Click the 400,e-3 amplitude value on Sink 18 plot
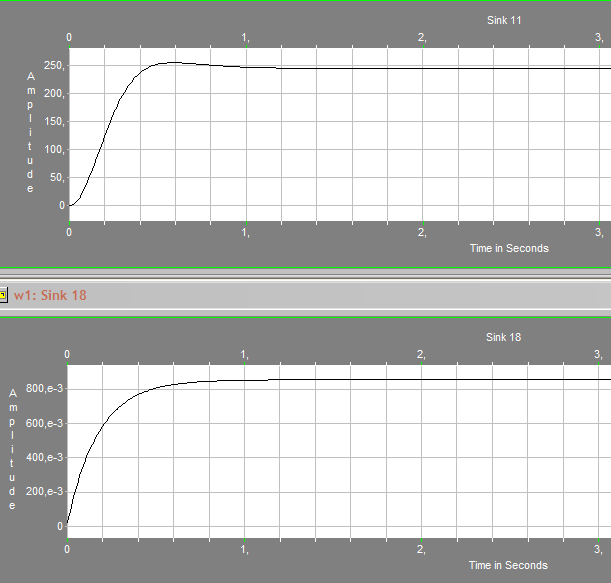 click(44, 458)
